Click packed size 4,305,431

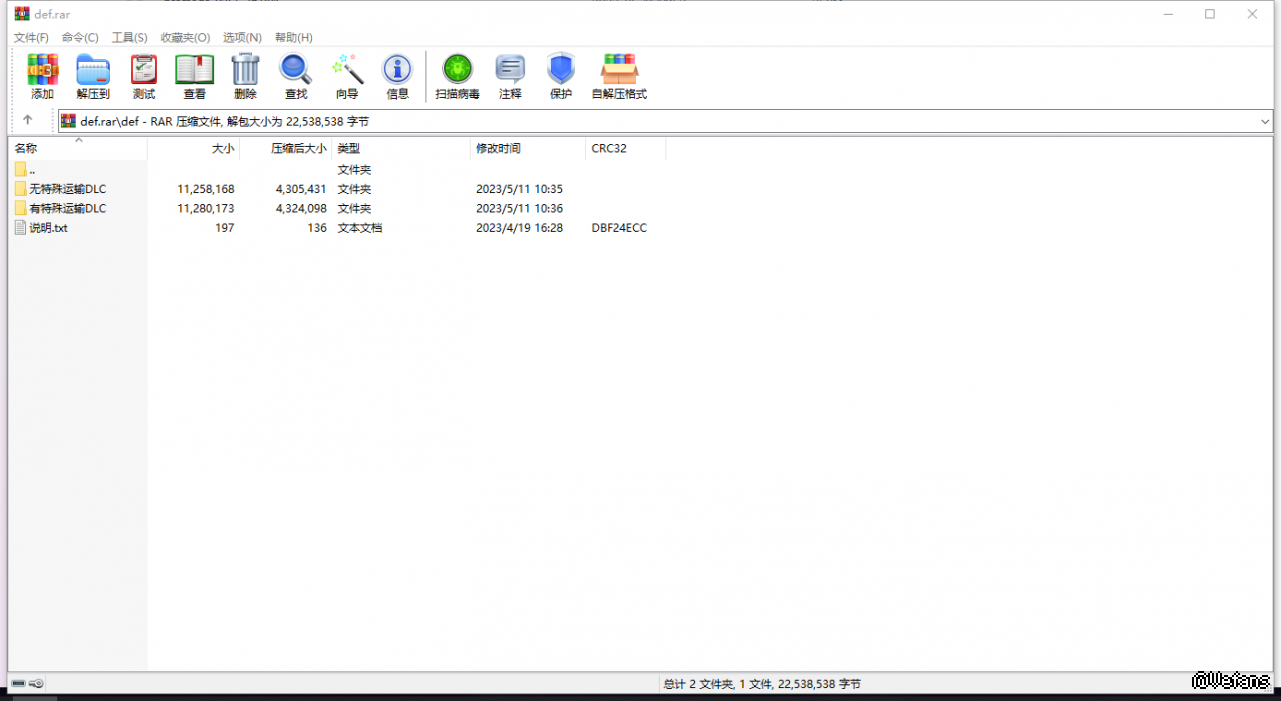(x=301, y=189)
